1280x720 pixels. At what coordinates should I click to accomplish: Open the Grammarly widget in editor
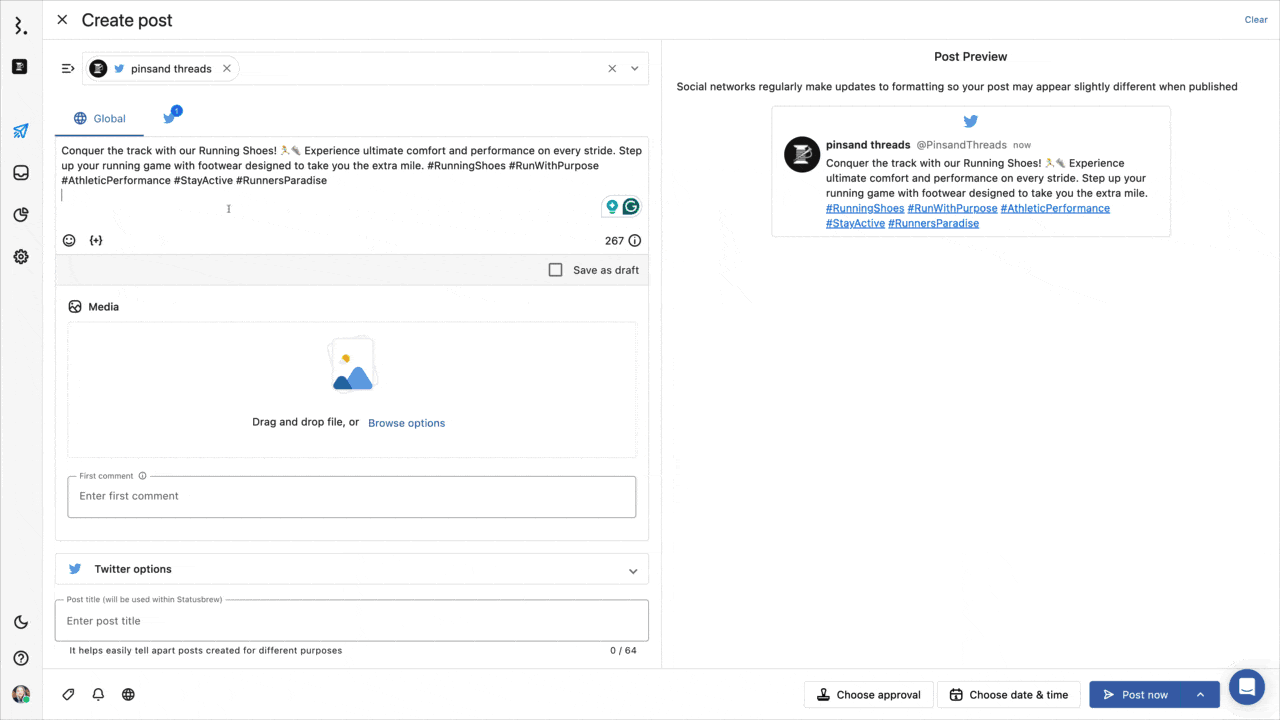[631, 207]
